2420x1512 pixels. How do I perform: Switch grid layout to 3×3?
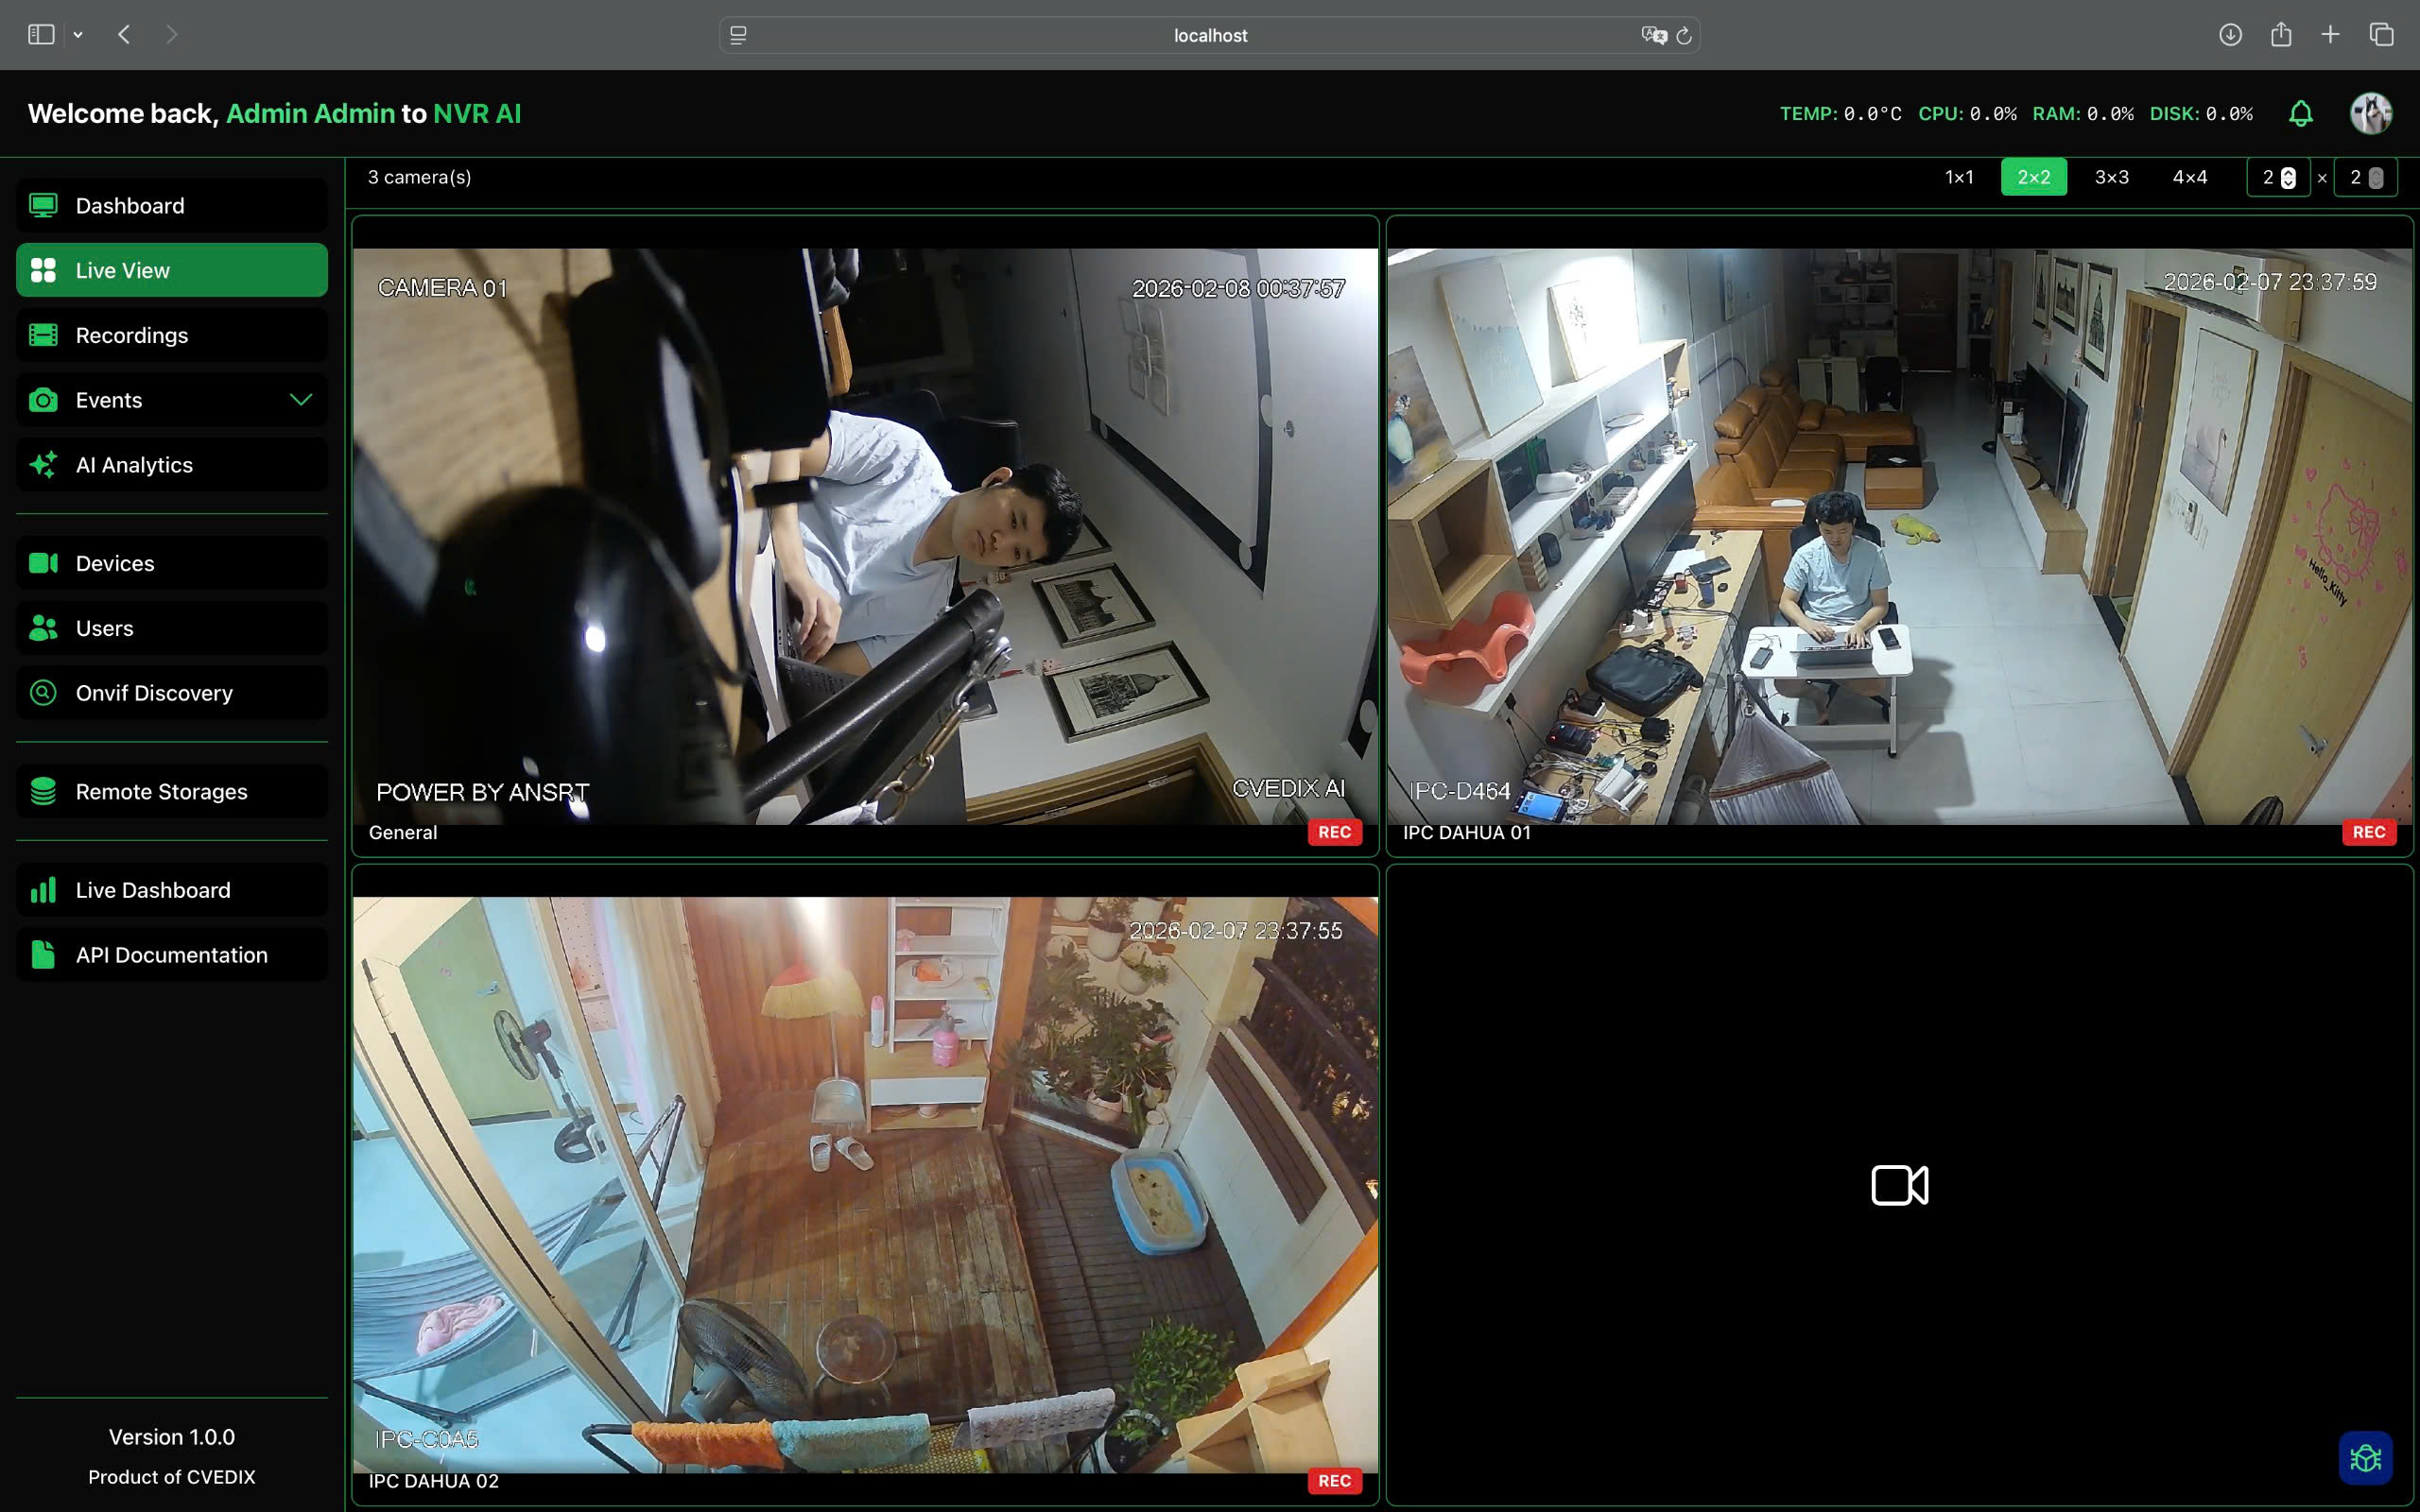(x=2111, y=177)
